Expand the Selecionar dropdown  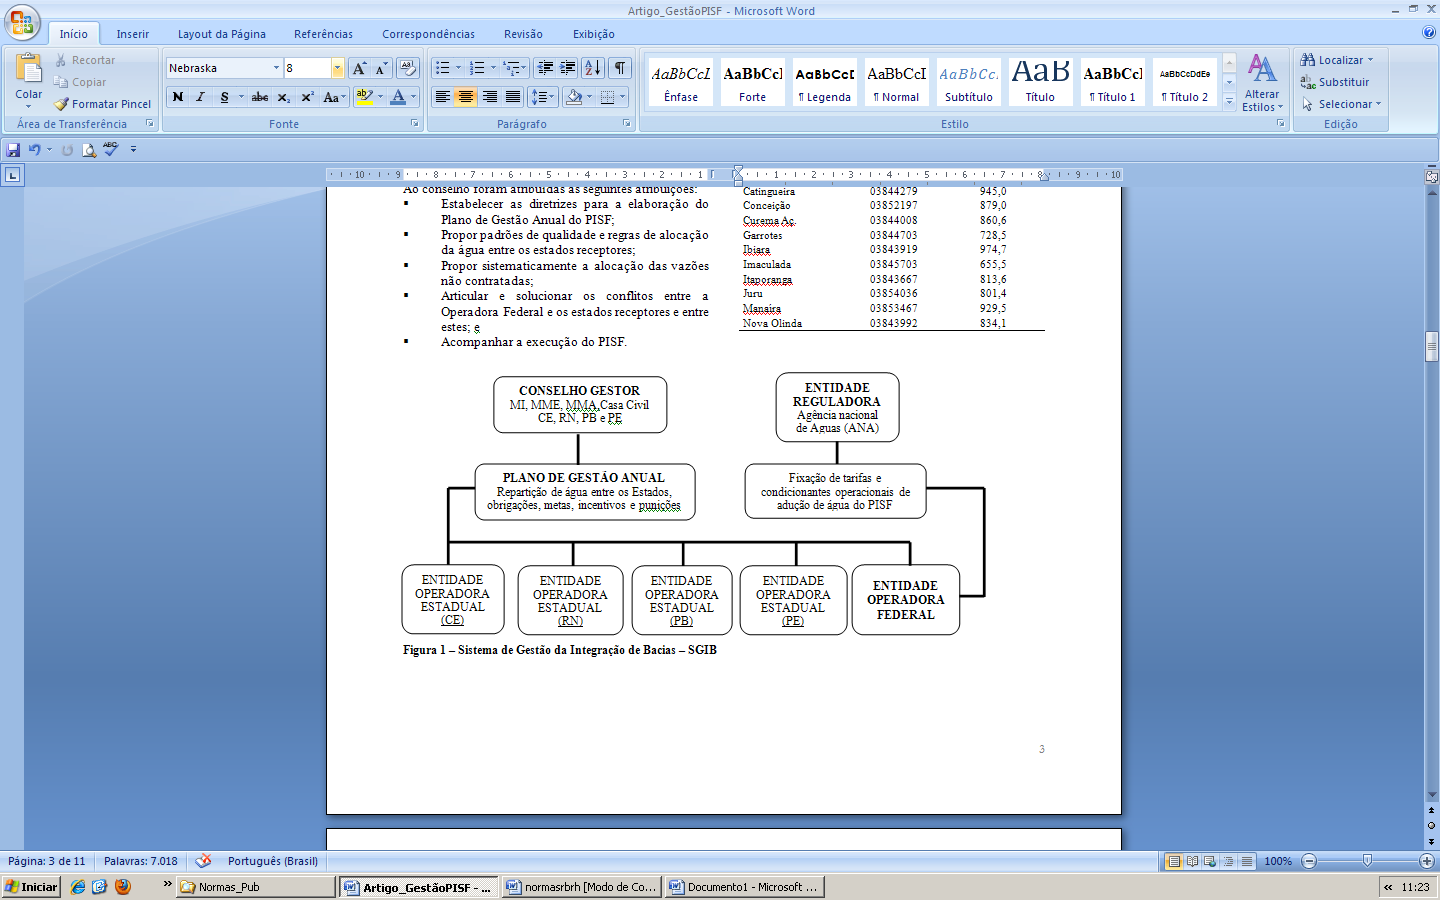pos(1378,104)
